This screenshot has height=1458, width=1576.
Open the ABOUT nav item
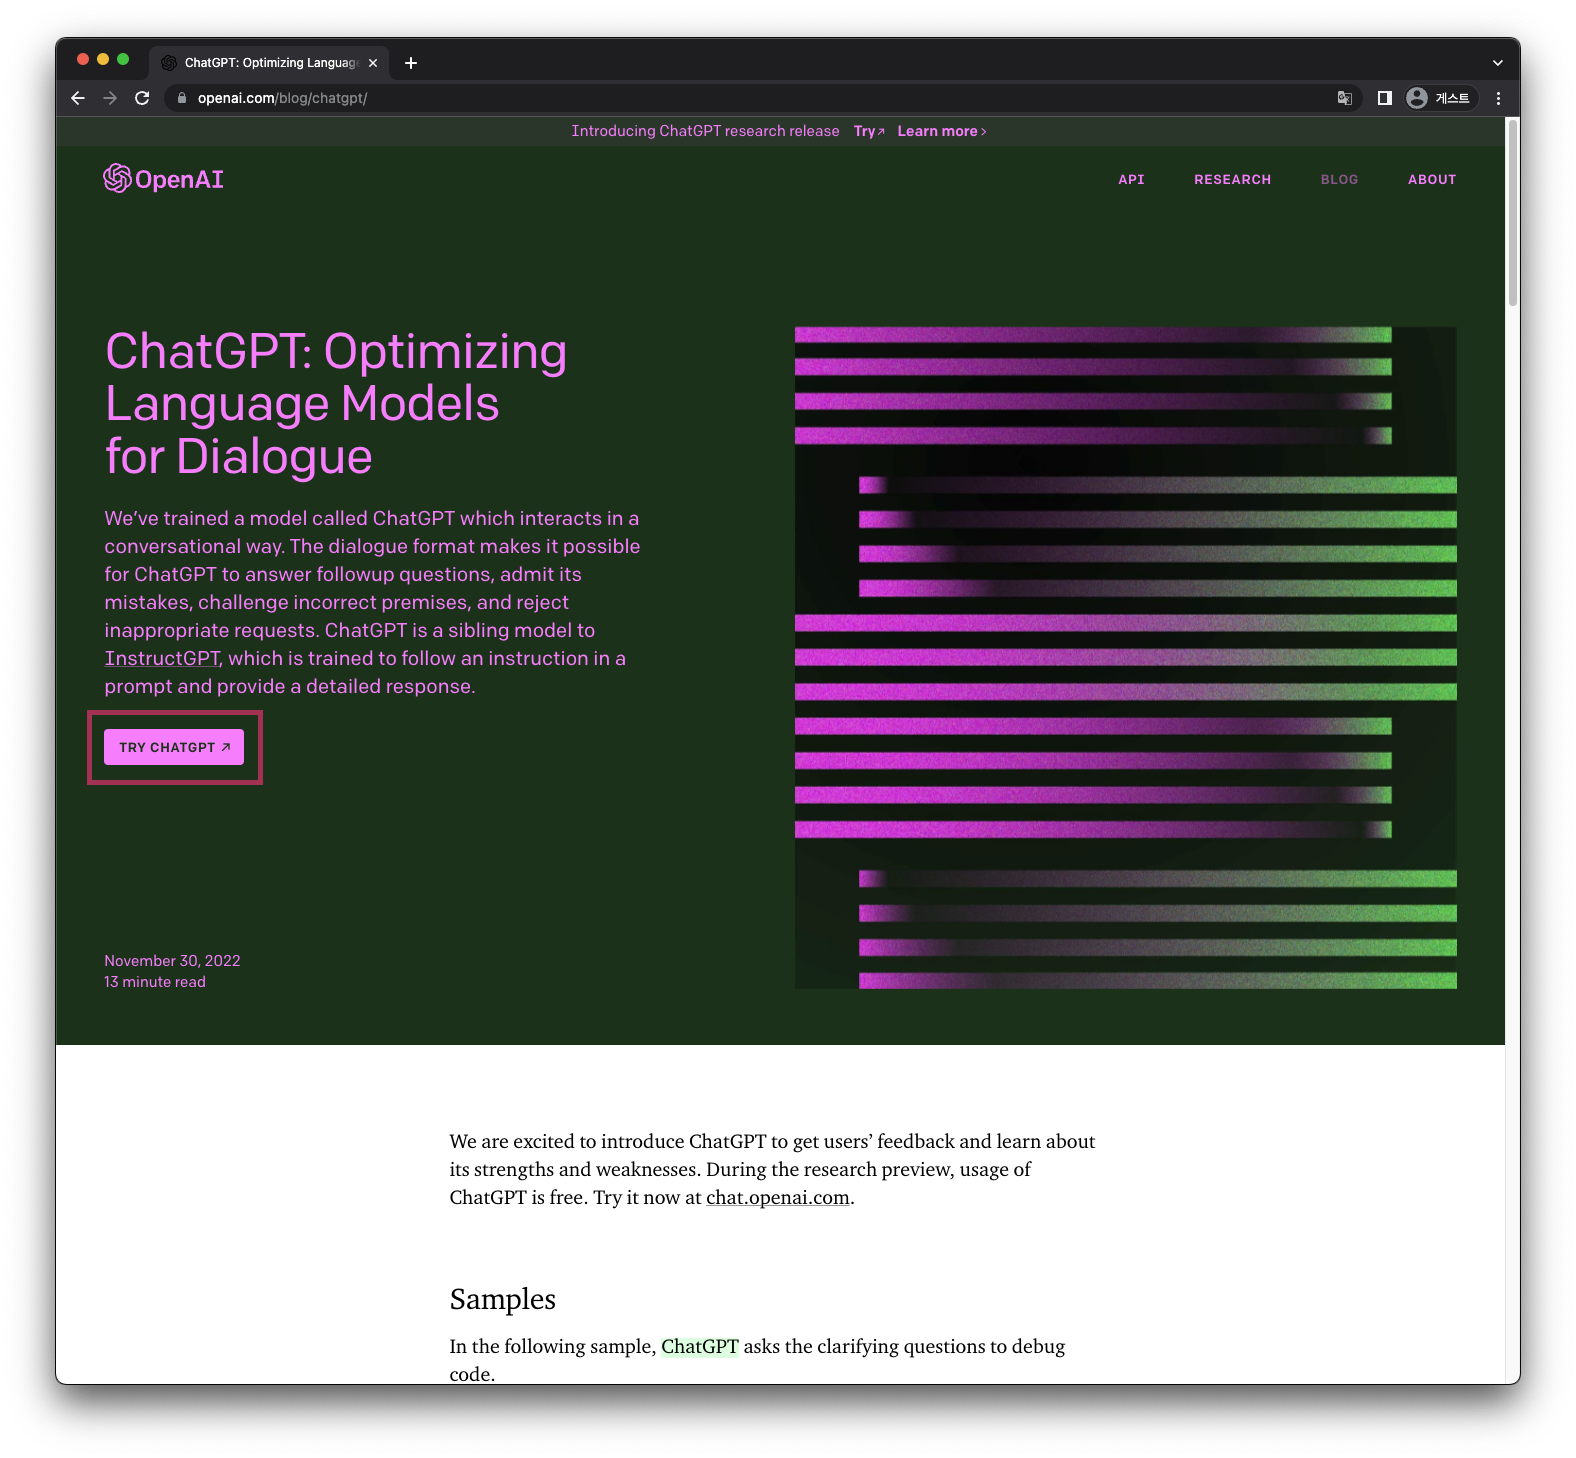pyautogui.click(x=1432, y=180)
